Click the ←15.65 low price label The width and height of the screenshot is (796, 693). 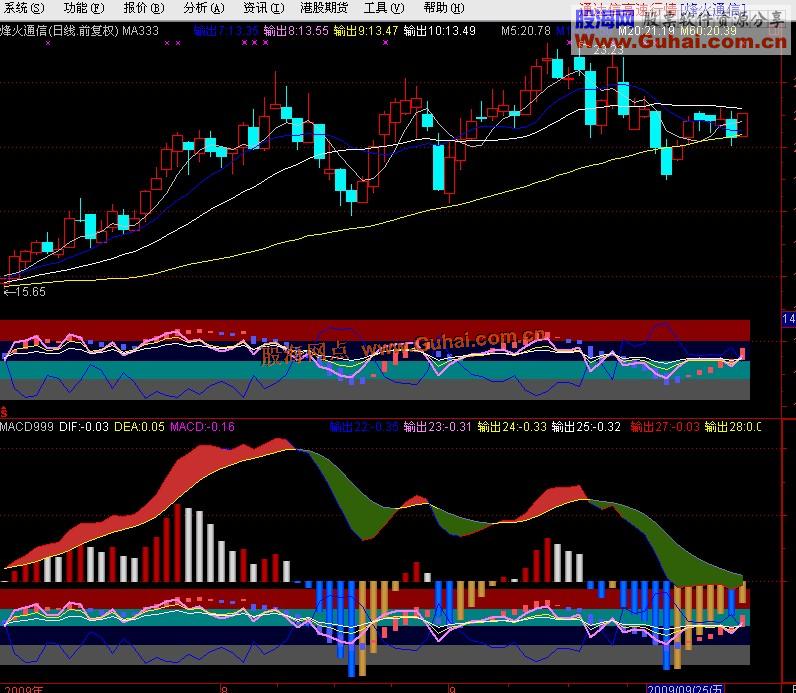coord(24,292)
